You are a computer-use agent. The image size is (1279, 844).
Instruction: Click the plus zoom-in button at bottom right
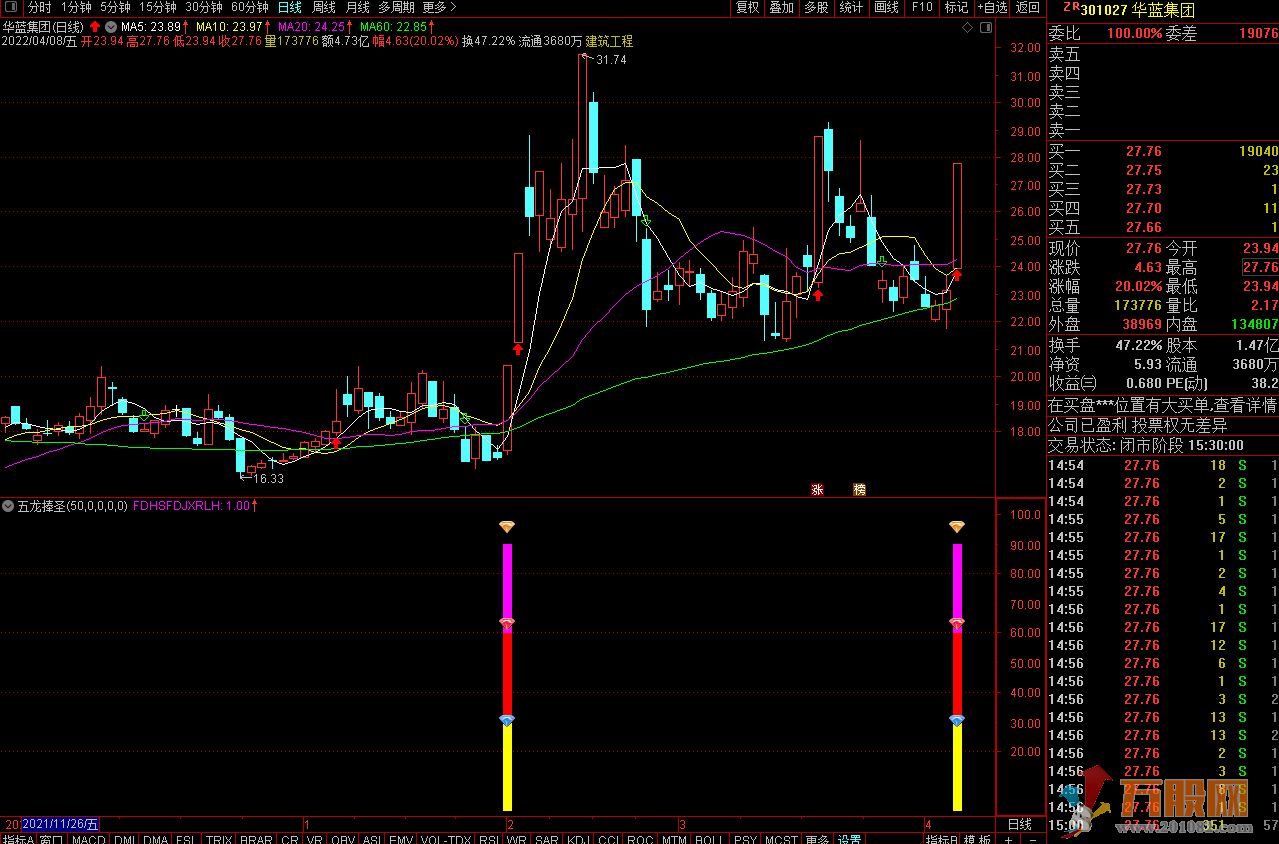point(1008,839)
